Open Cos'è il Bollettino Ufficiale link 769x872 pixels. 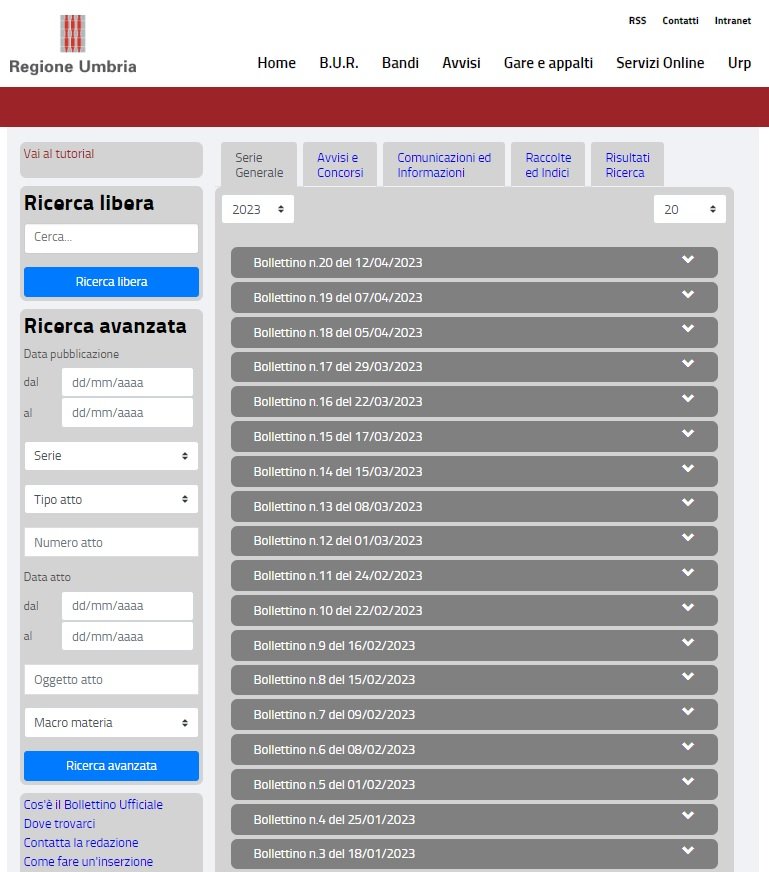click(93, 805)
